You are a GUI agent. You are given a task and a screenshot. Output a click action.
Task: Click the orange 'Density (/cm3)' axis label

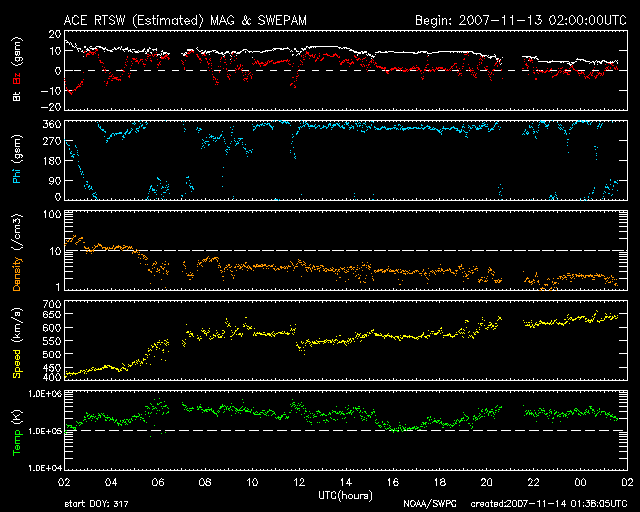tap(17, 253)
